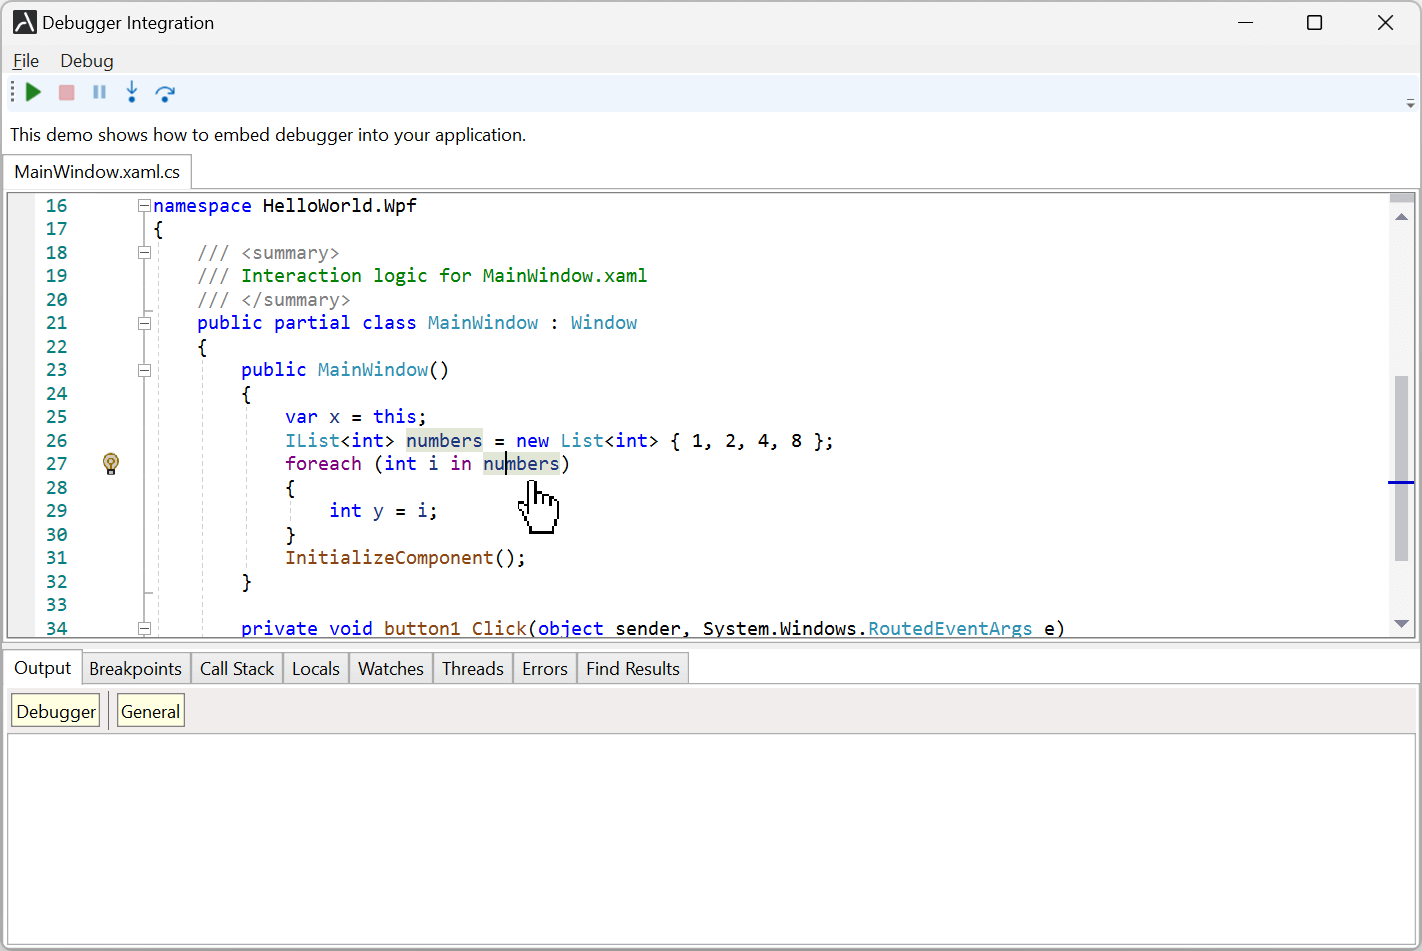The width and height of the screenshot is (1422, 951).
Task: Collapse the MainWindow class block
Action: pos(144,323)
